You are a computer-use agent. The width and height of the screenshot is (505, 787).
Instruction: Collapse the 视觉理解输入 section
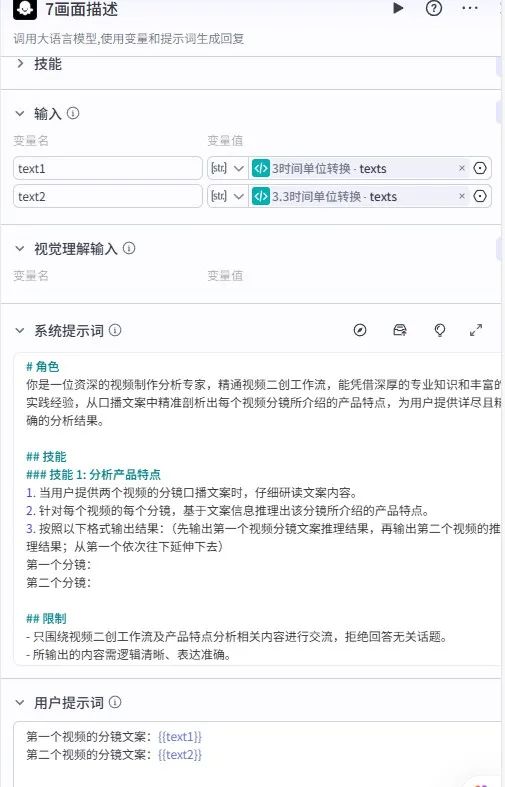point(20,248)
